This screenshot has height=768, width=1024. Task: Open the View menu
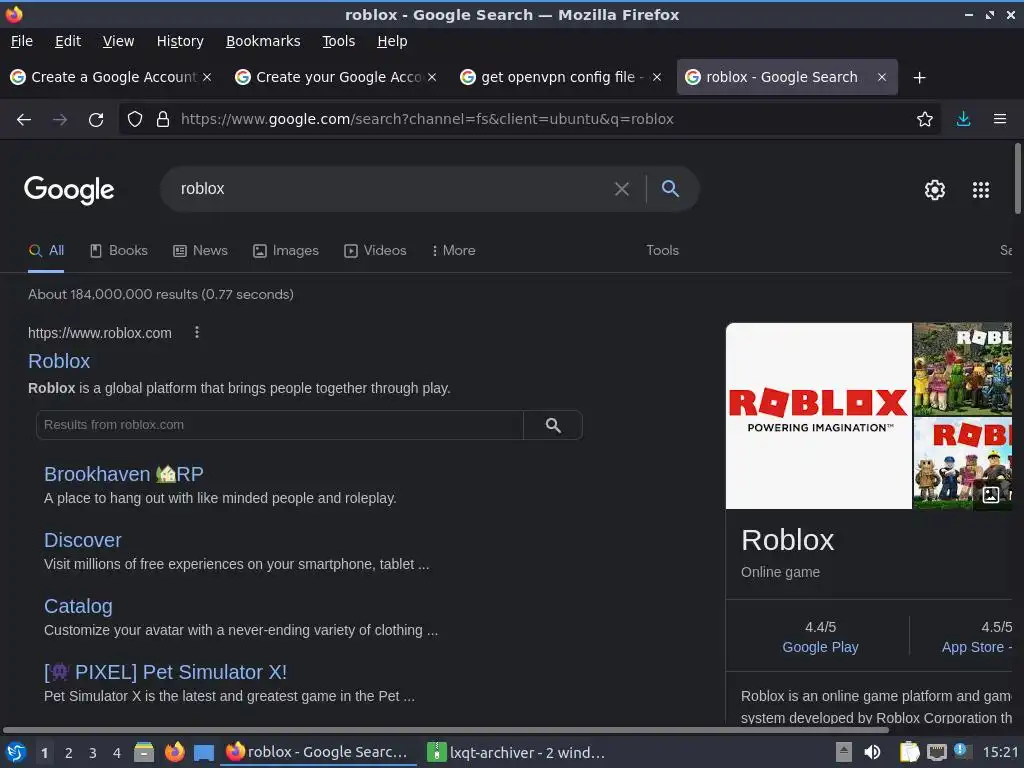tap(118, 41)
